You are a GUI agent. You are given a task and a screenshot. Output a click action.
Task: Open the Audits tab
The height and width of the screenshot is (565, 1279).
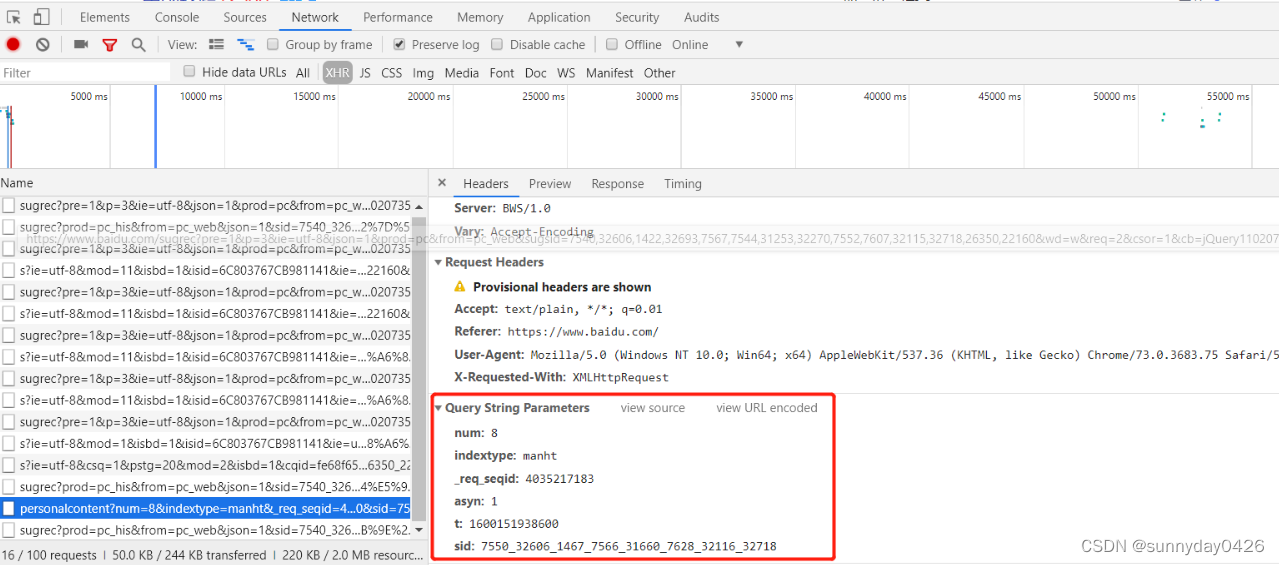click(x=702, y=17)
